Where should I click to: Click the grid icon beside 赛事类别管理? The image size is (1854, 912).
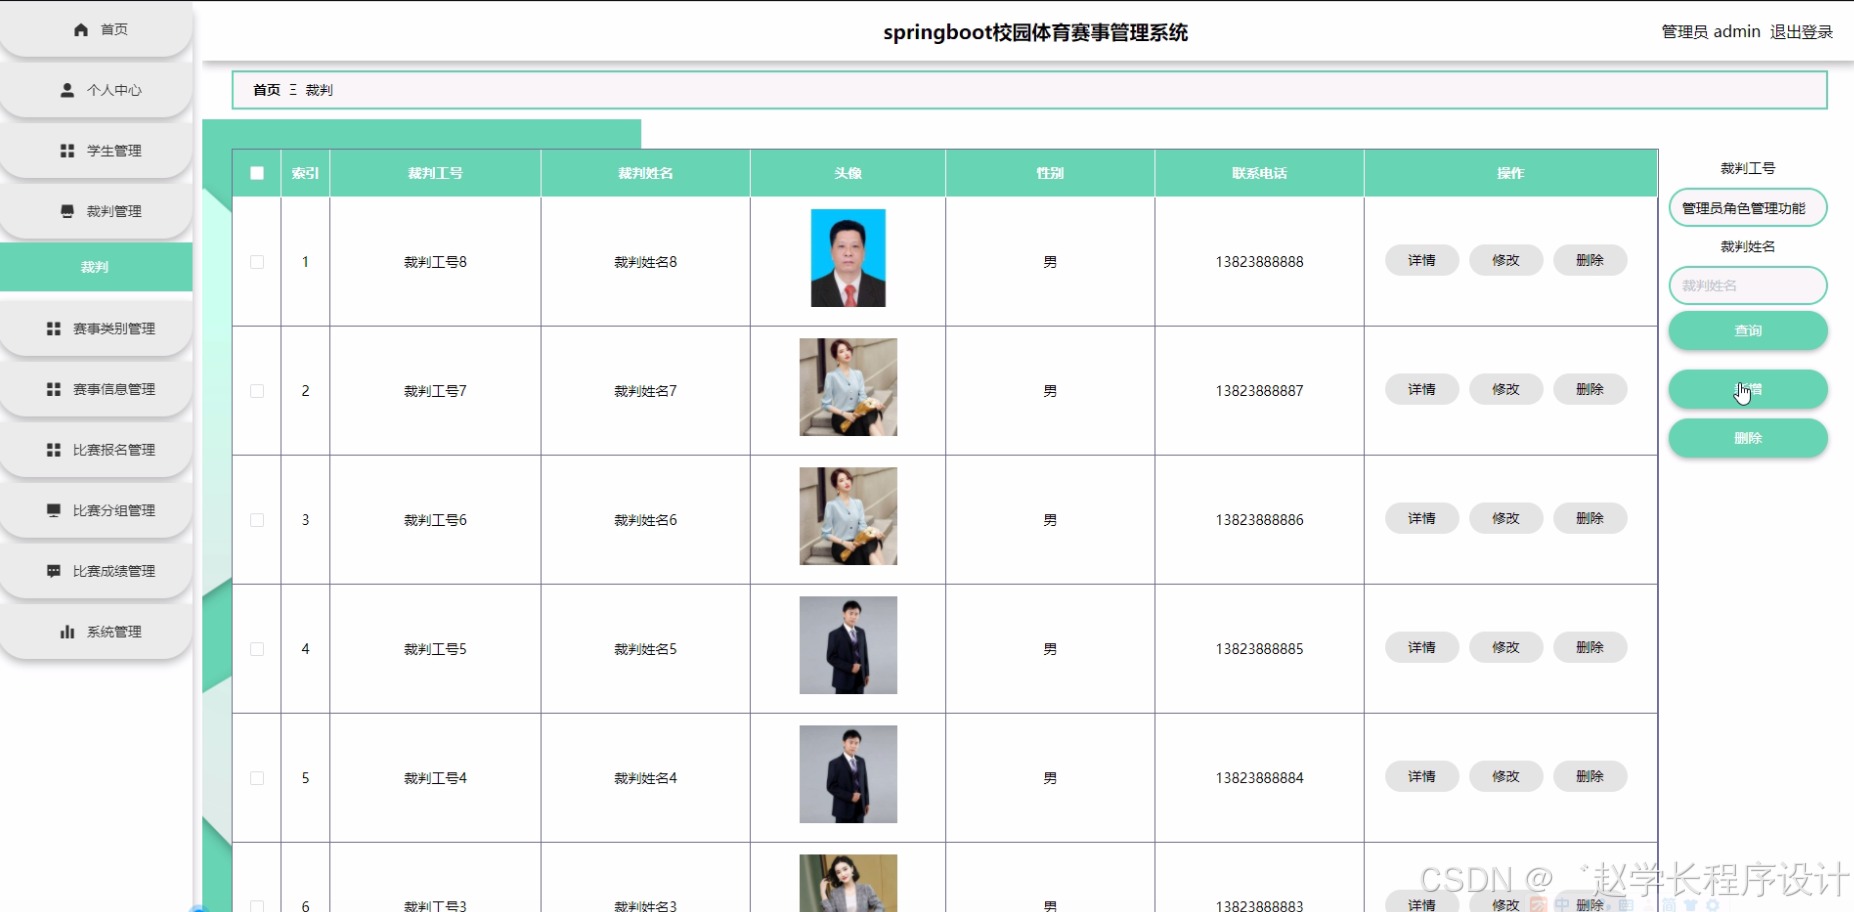click(x=54, y=329)
